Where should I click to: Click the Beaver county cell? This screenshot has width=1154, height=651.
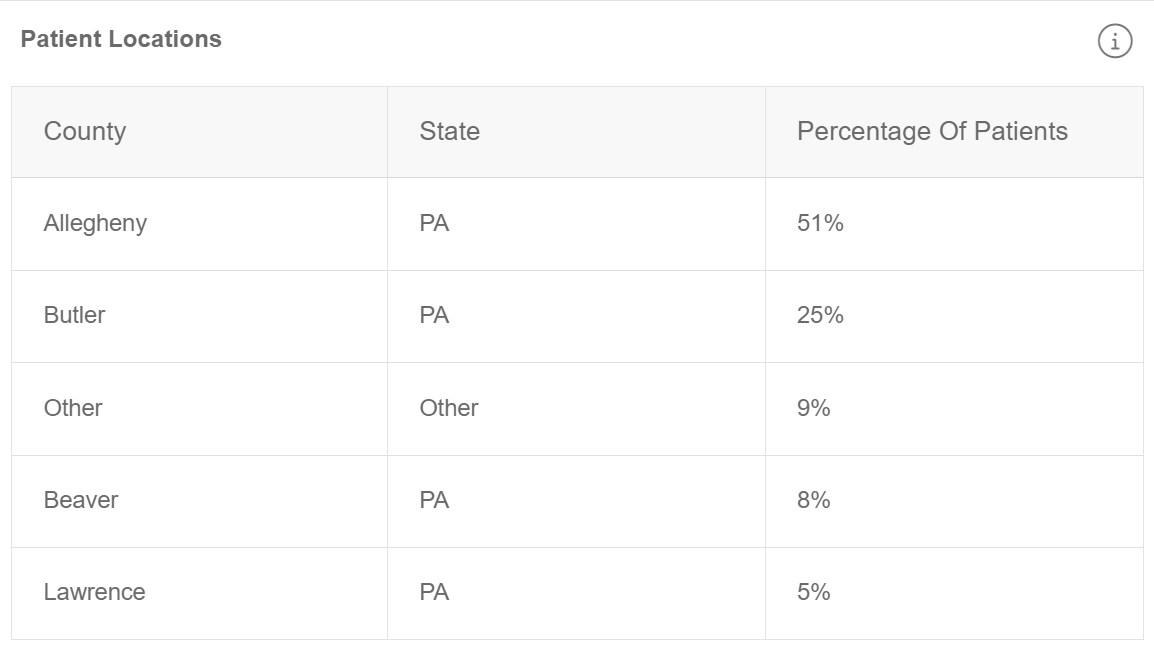[x=199, y=501]
